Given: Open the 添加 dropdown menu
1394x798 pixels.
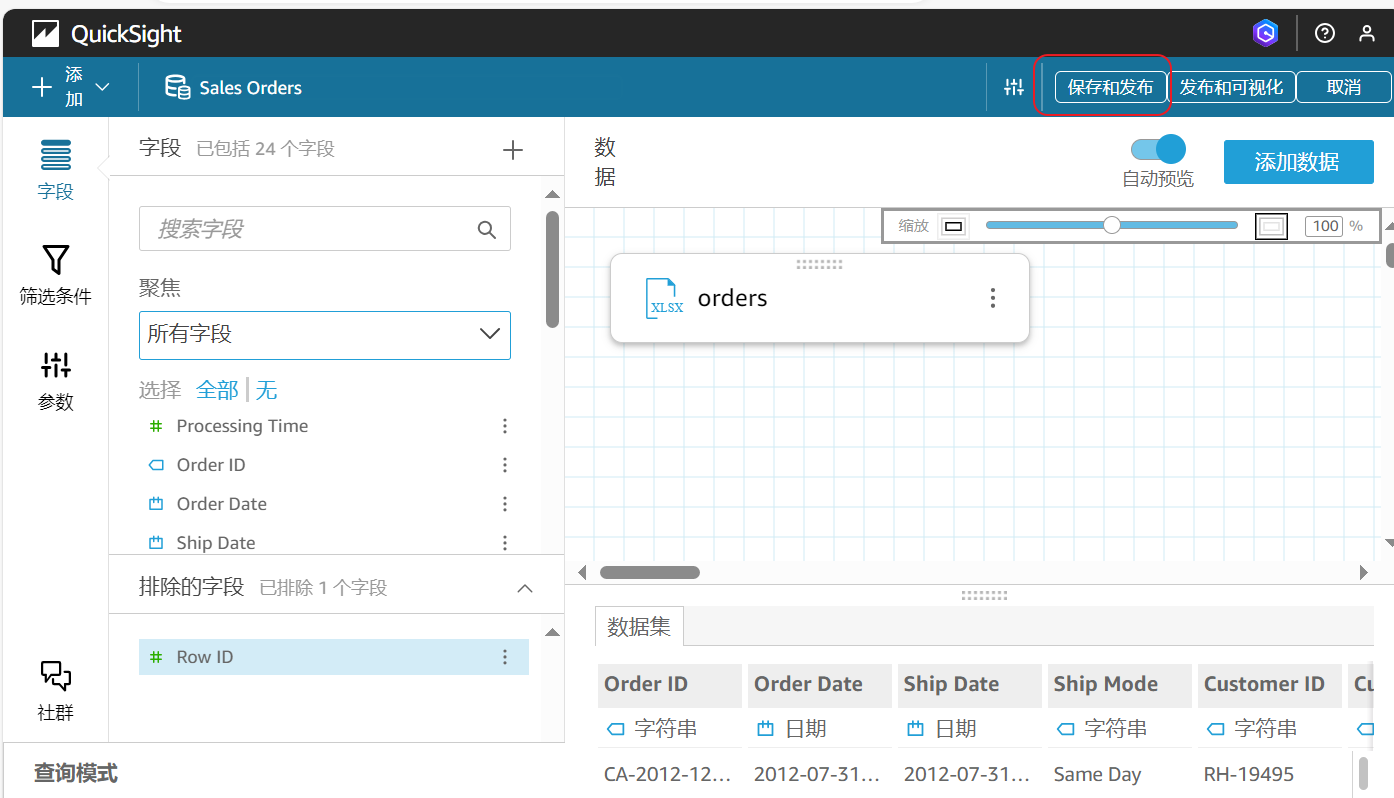Looking at the screenshot, I should [x=72, y=88].
